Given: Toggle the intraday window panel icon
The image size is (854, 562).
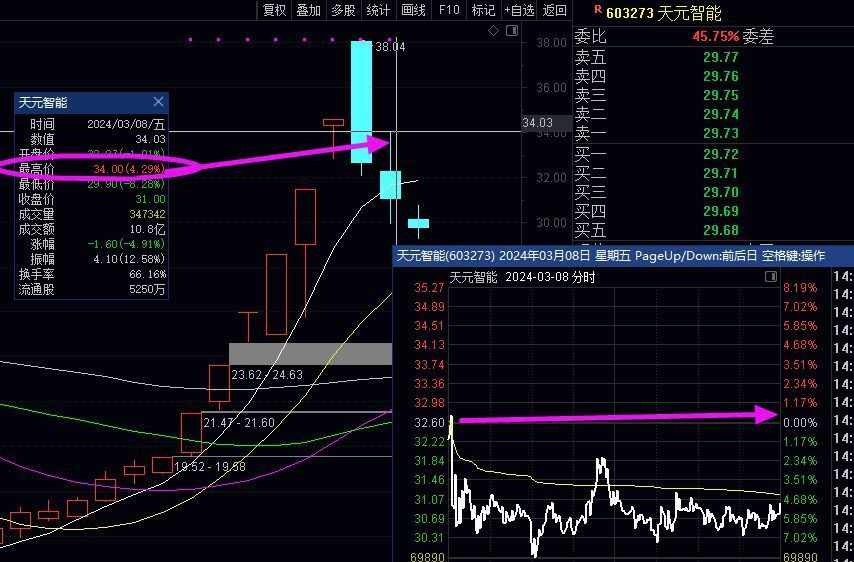Looking at the screenshot, I should point(771,277).
